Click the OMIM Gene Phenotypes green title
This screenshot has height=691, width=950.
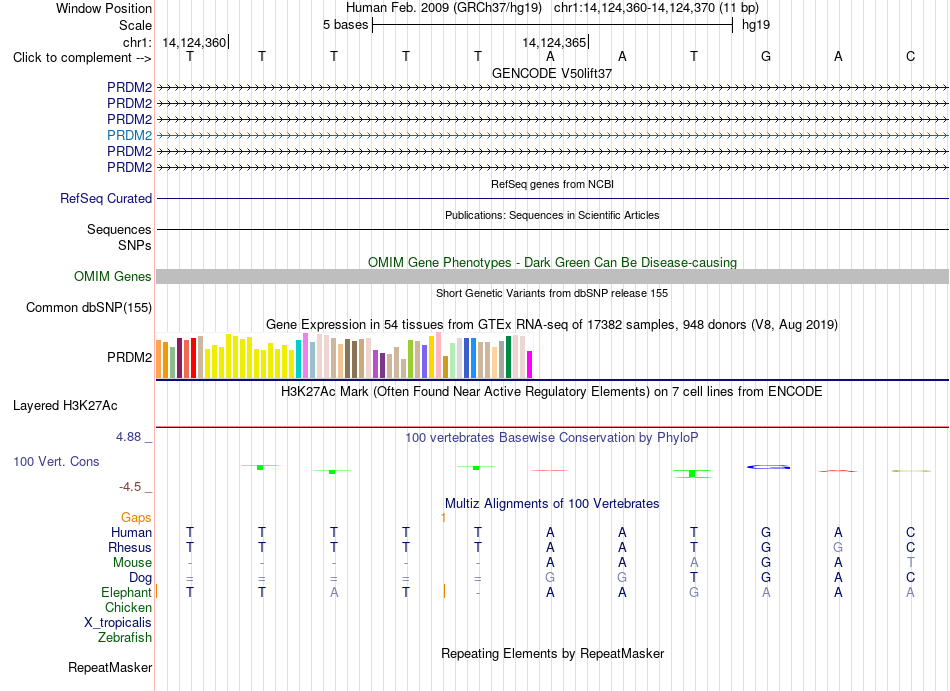[553, 262]
